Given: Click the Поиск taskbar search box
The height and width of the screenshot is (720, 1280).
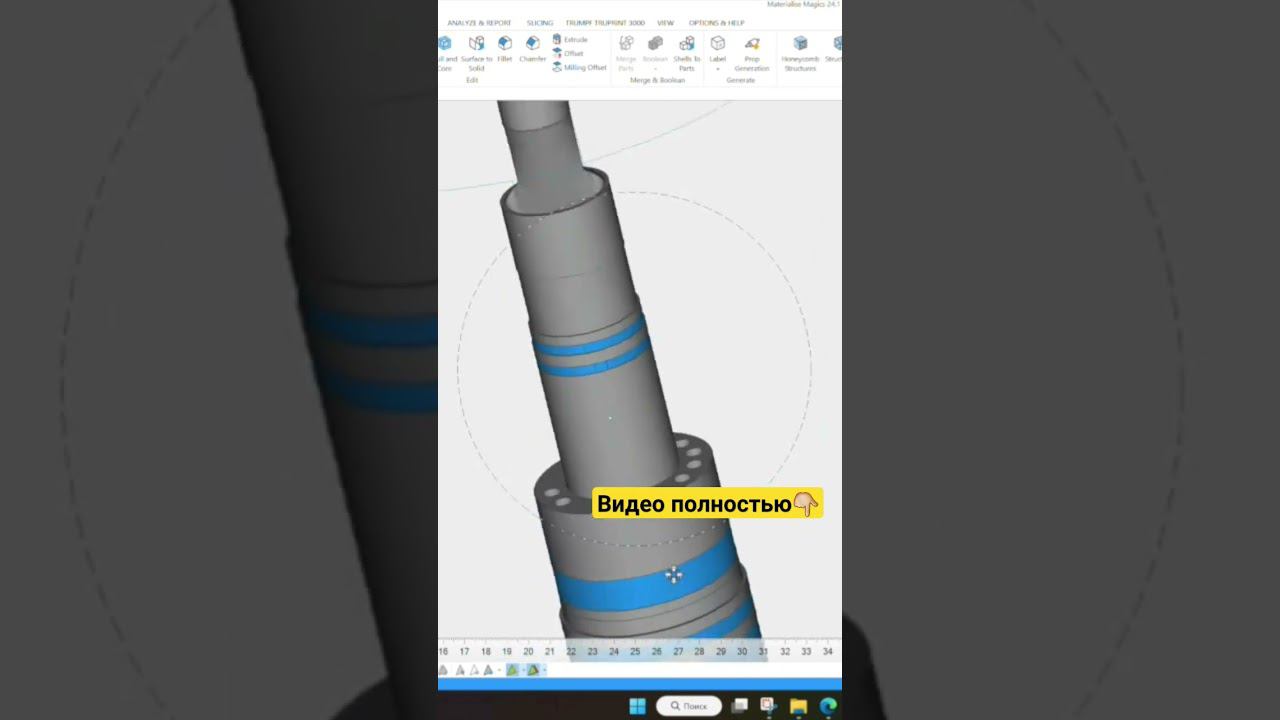Looking at the screenshot, I should click(x=689, y=706).
